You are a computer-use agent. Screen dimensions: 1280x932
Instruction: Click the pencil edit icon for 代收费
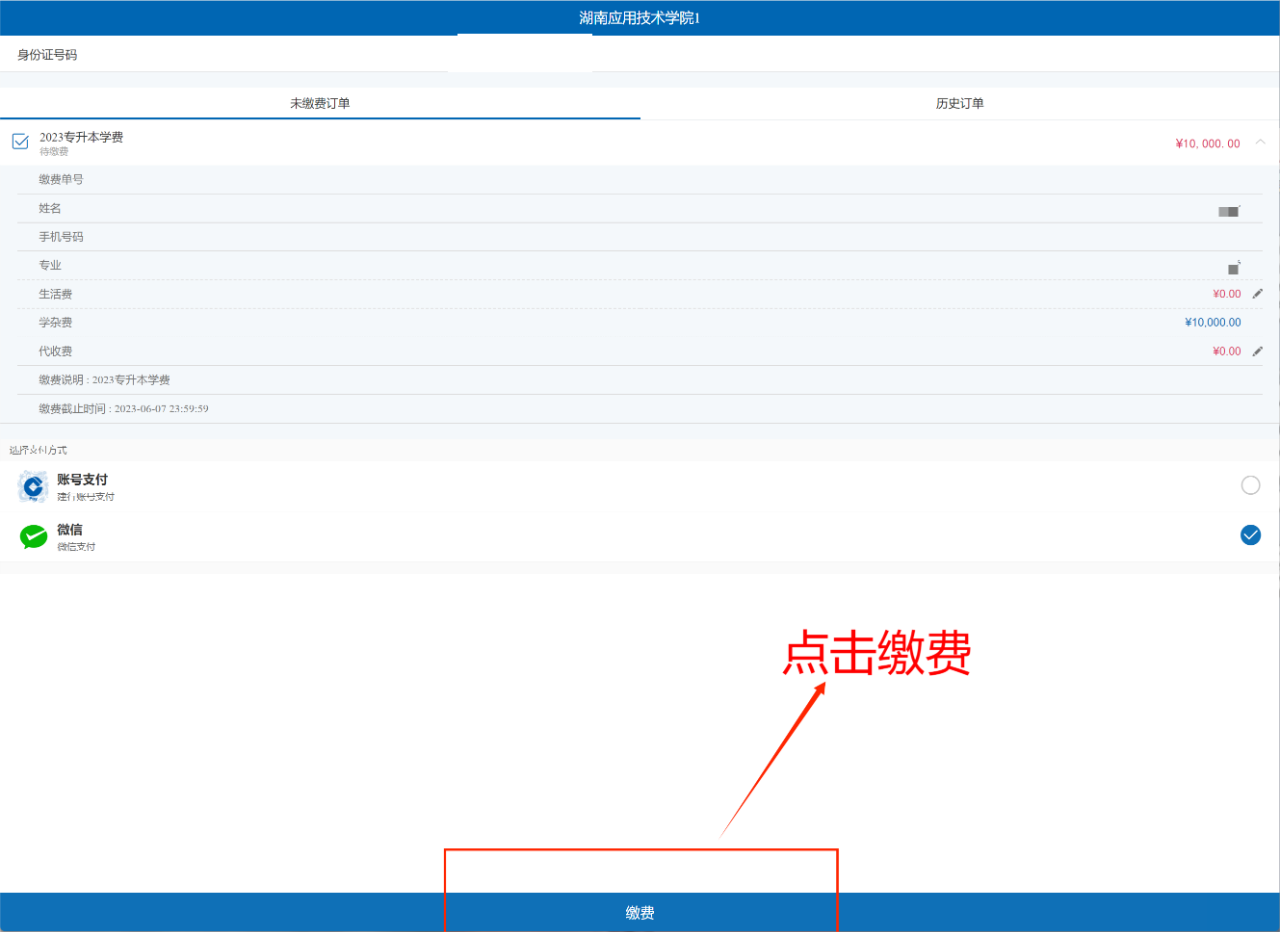coord(1258,351)
